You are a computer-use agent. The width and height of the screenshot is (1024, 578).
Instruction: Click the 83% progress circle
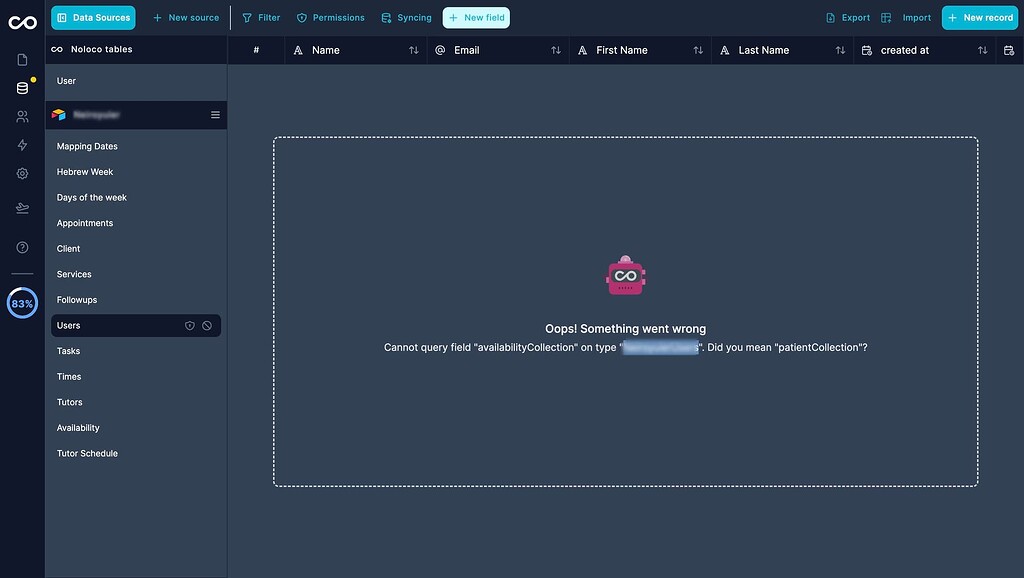(x=22, y=302)
